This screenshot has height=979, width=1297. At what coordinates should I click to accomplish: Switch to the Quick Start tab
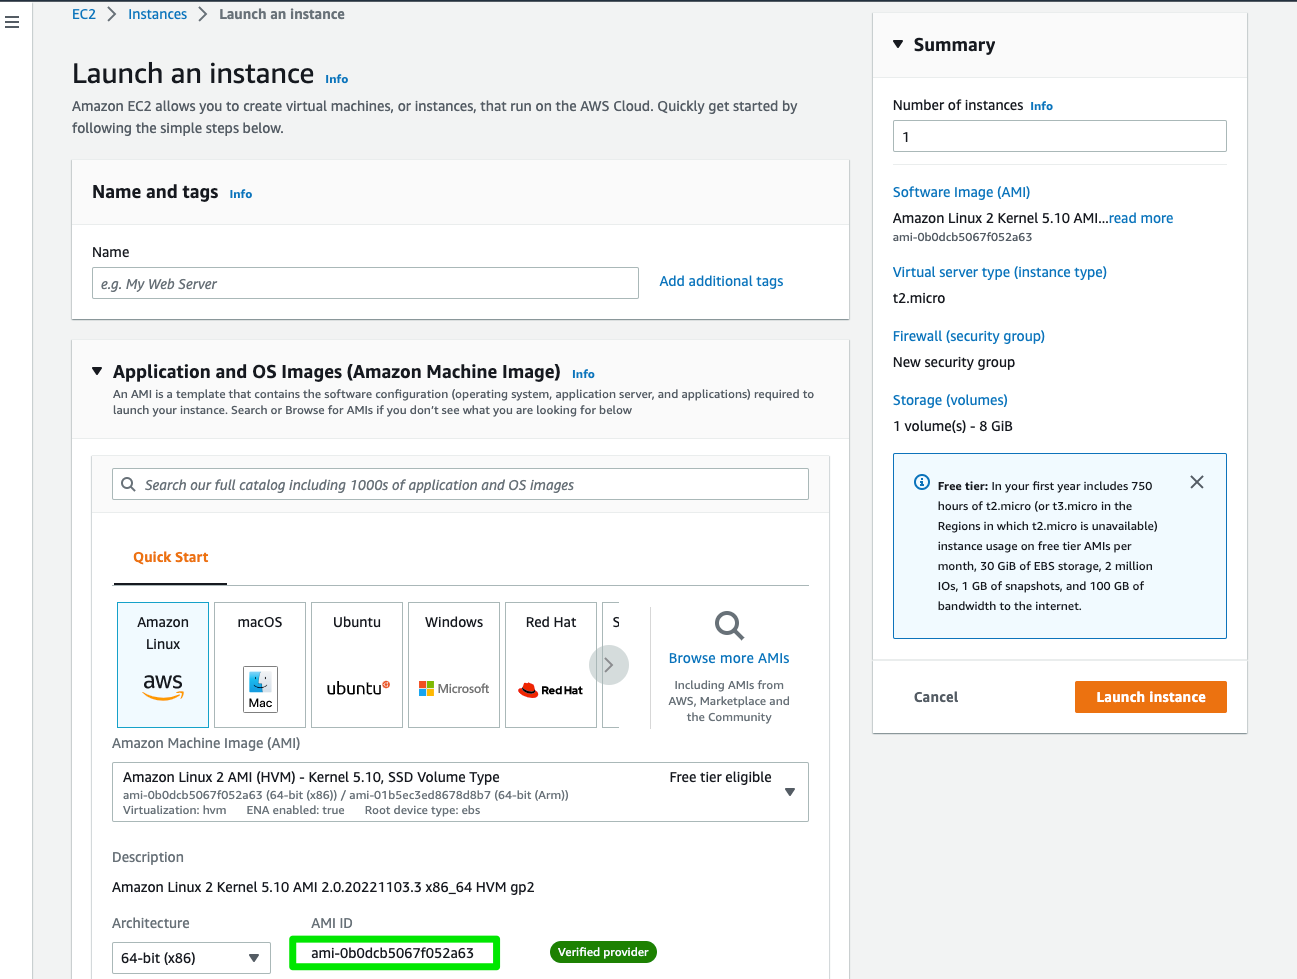[x=171, y=557]
